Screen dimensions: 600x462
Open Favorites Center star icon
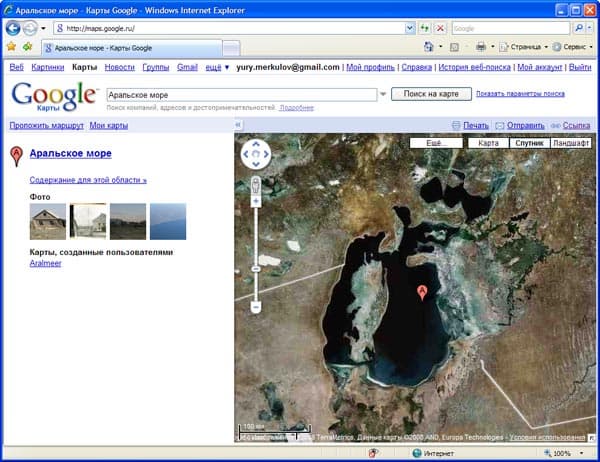11,47
